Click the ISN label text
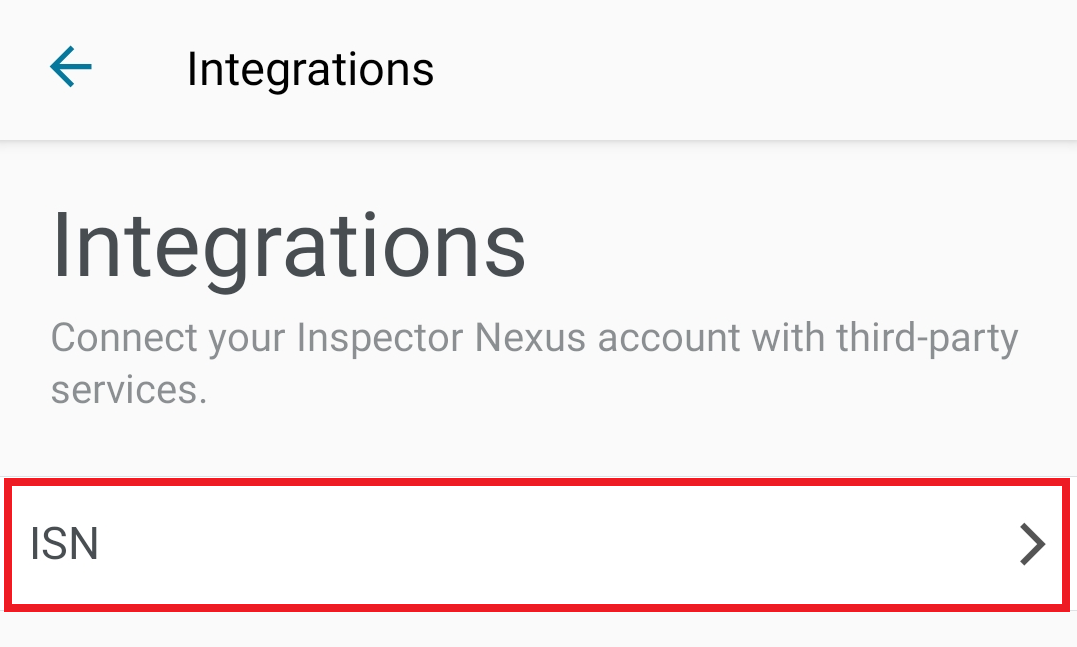1077x647 pixels. pos(65,545)
